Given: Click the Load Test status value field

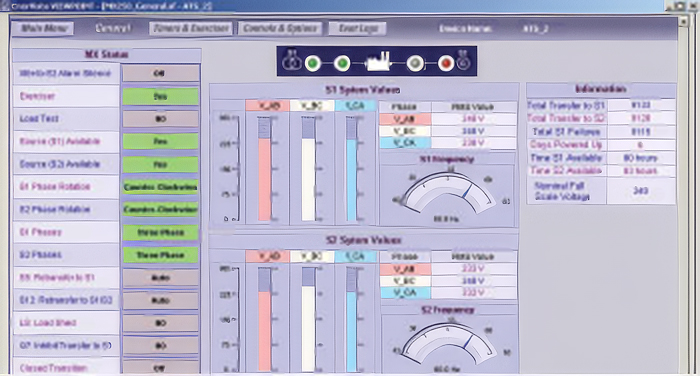Looking at the screenshot, I should [x=160, y=119].
